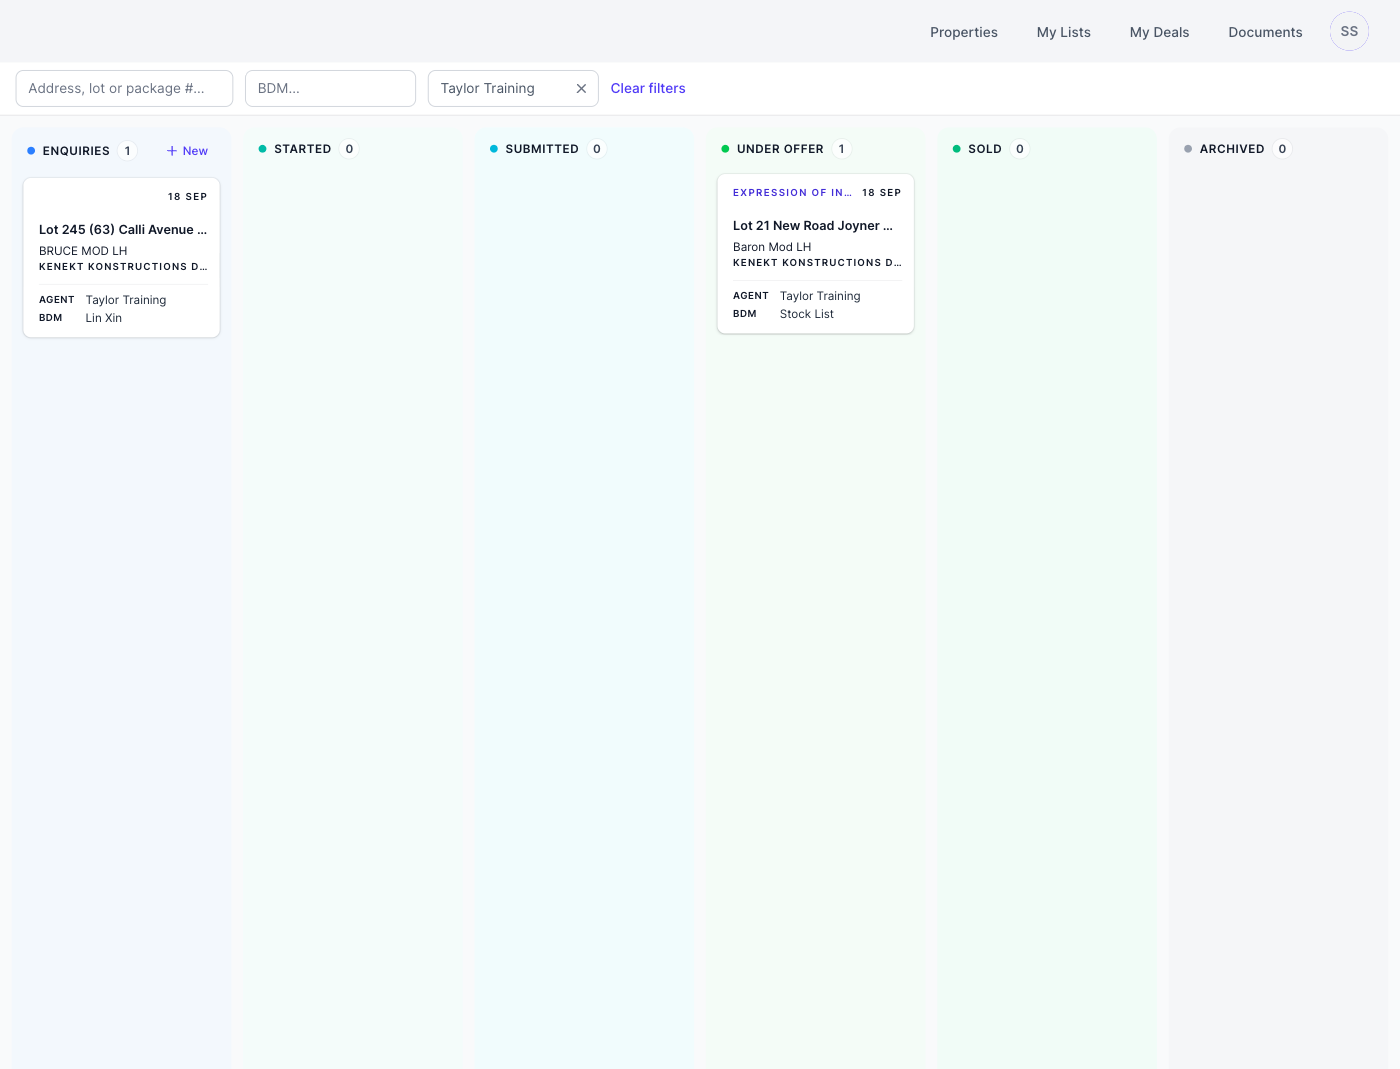1400x1069 pixels.
Task: Click the Enquiries count badge
Action: [x=127, y=151]
